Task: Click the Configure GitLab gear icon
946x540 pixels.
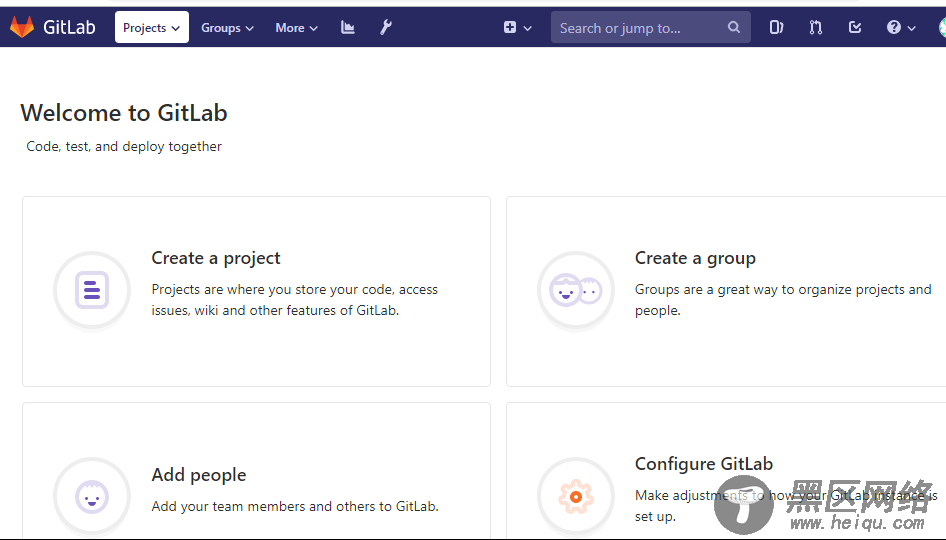Action: [576, 497]
